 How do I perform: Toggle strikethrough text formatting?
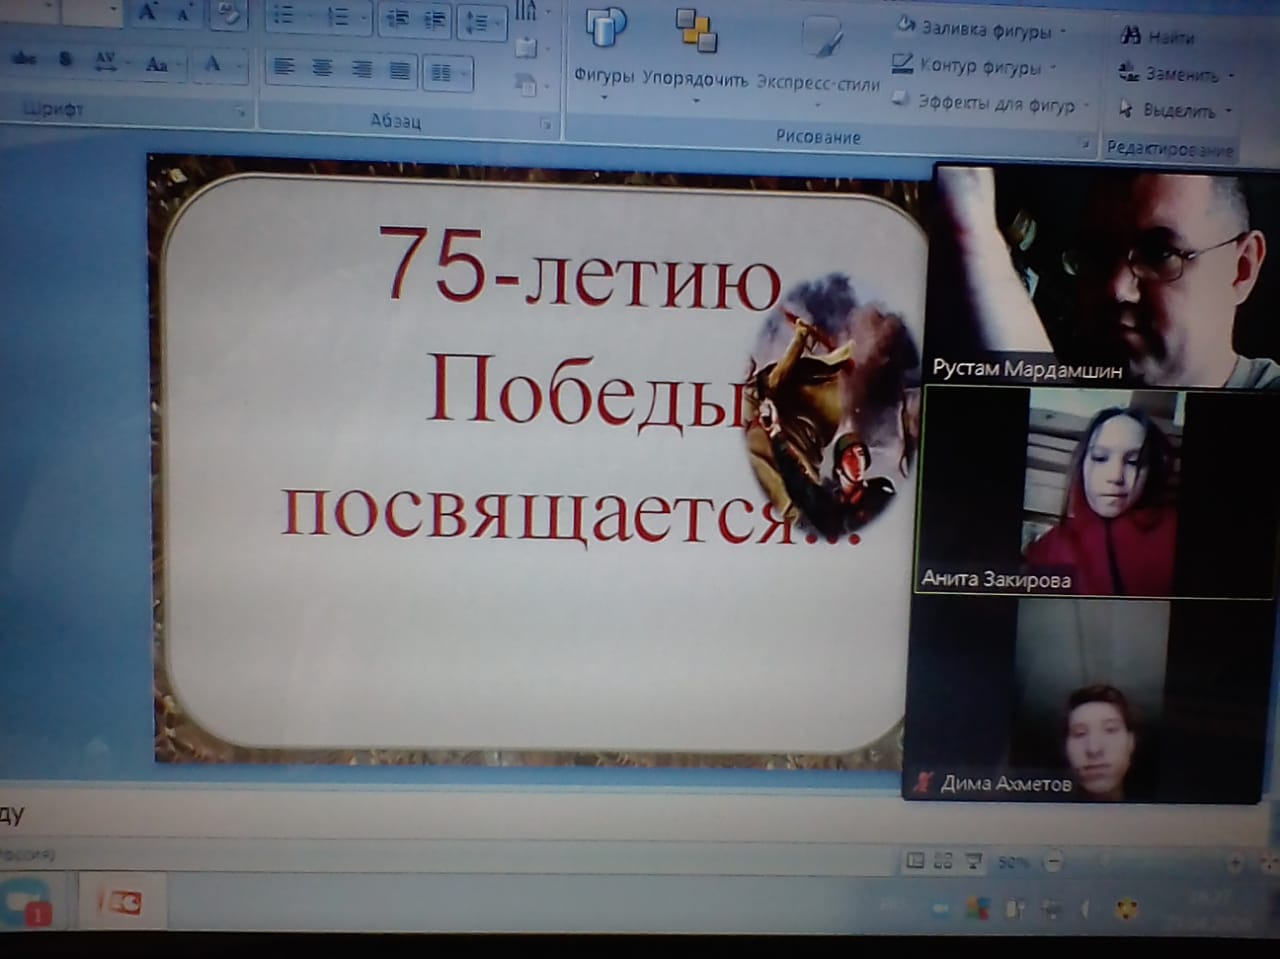click(24, 59)
